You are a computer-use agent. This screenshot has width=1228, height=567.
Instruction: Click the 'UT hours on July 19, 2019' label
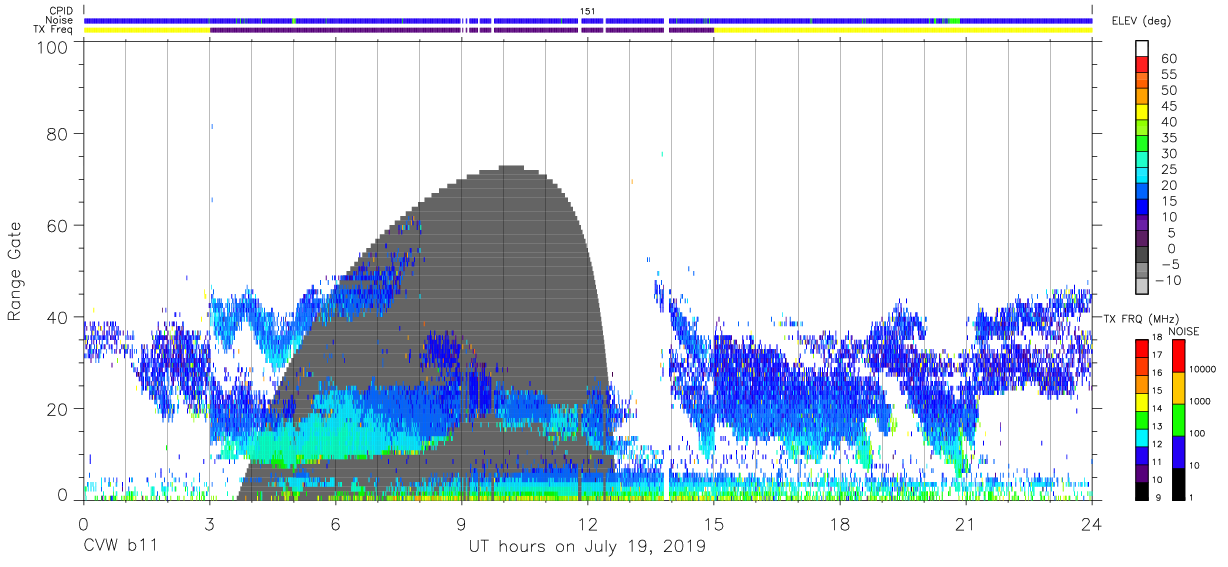(x=588, y=547)
